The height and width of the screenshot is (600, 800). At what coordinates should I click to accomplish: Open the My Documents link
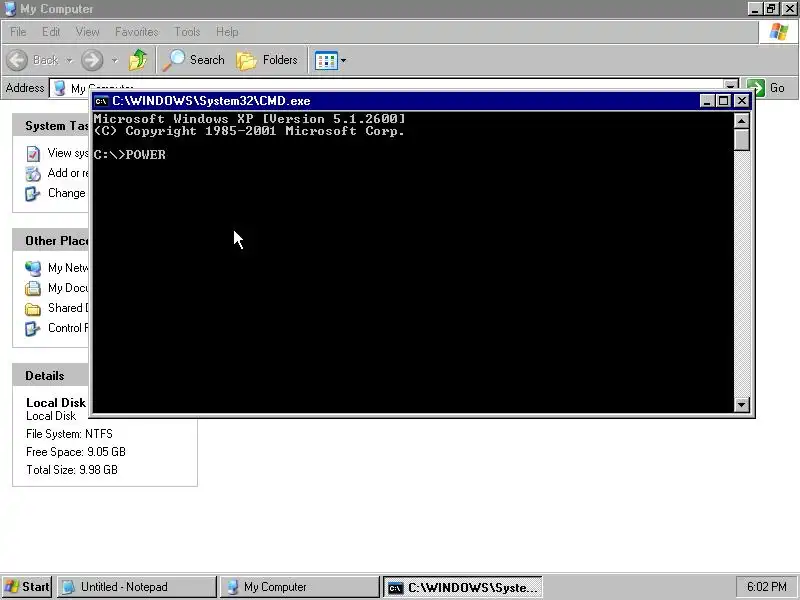click(68, 288)
